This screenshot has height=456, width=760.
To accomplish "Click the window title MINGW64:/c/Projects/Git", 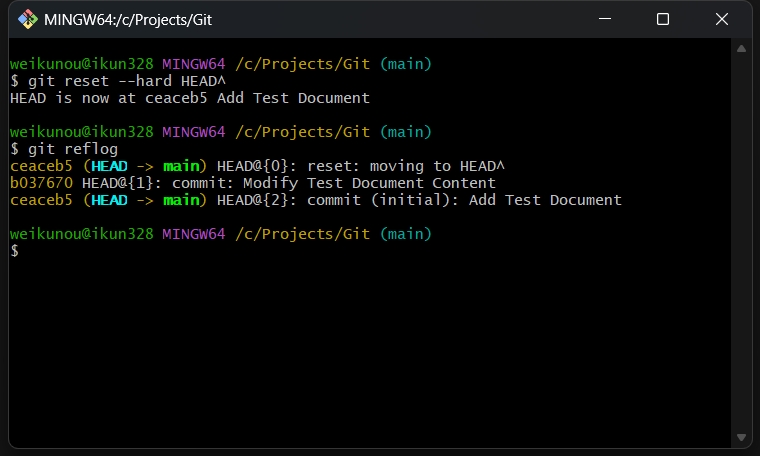I will click(128, 20).
